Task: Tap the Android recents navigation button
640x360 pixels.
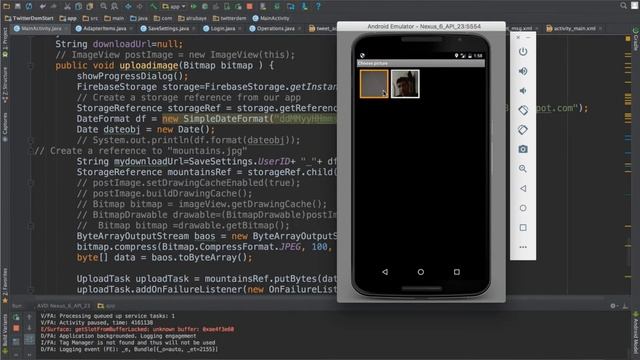Action: coord(457,272)
